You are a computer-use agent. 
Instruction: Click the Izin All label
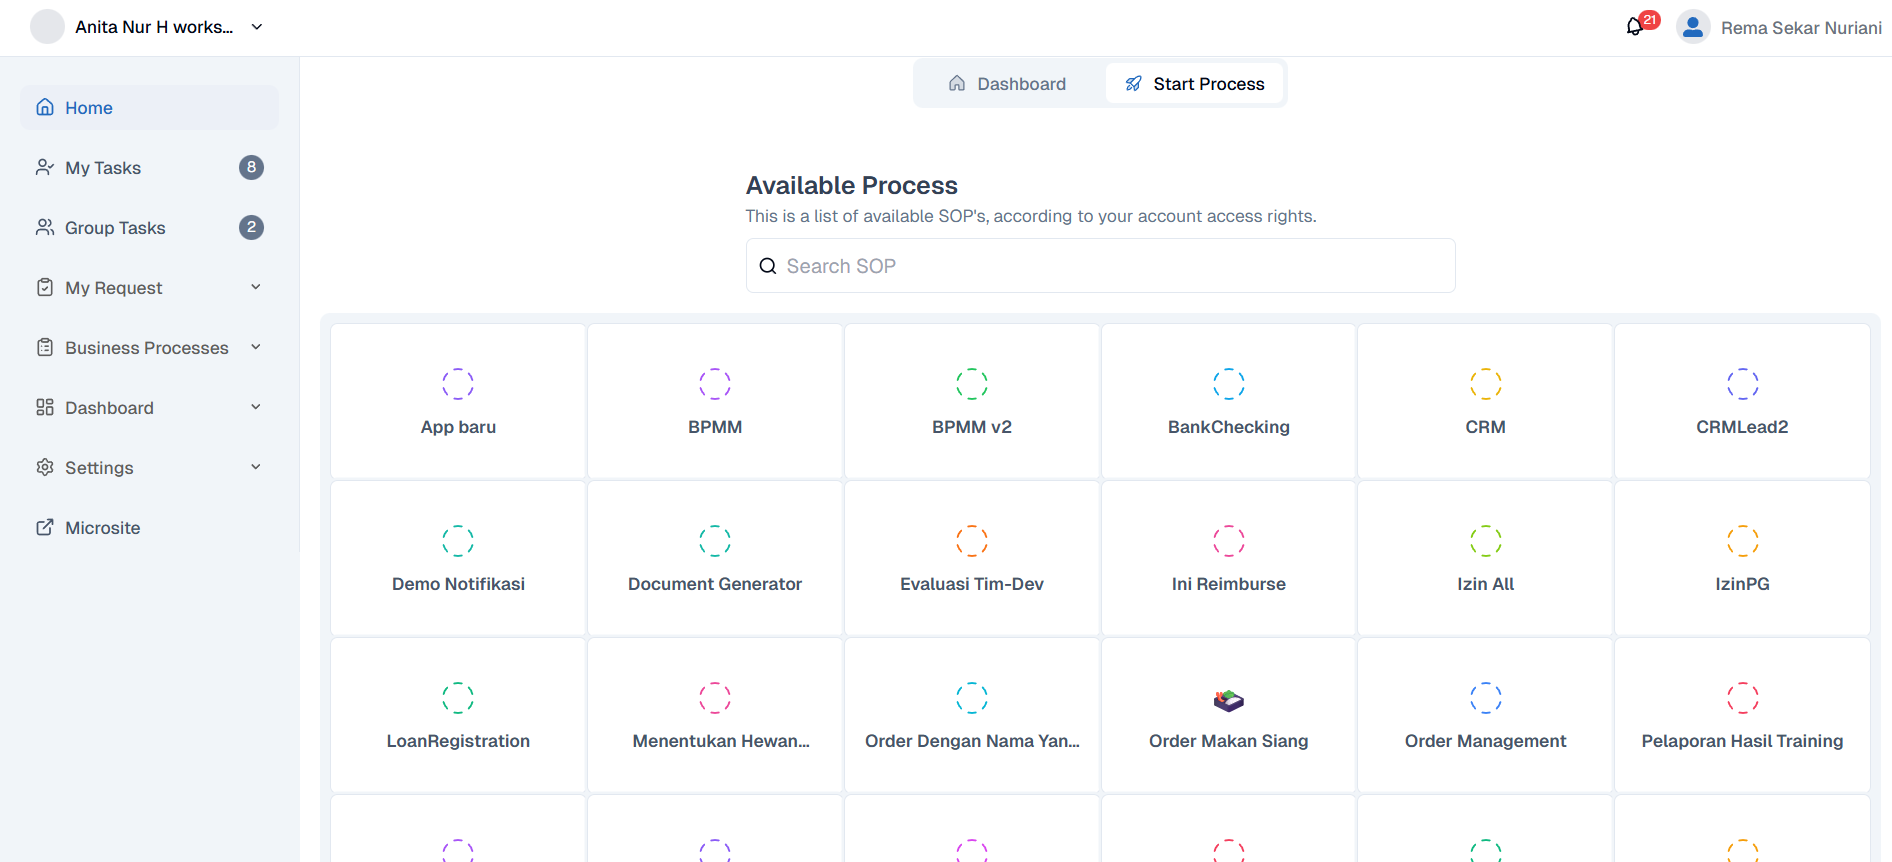tap(1486, 584)
